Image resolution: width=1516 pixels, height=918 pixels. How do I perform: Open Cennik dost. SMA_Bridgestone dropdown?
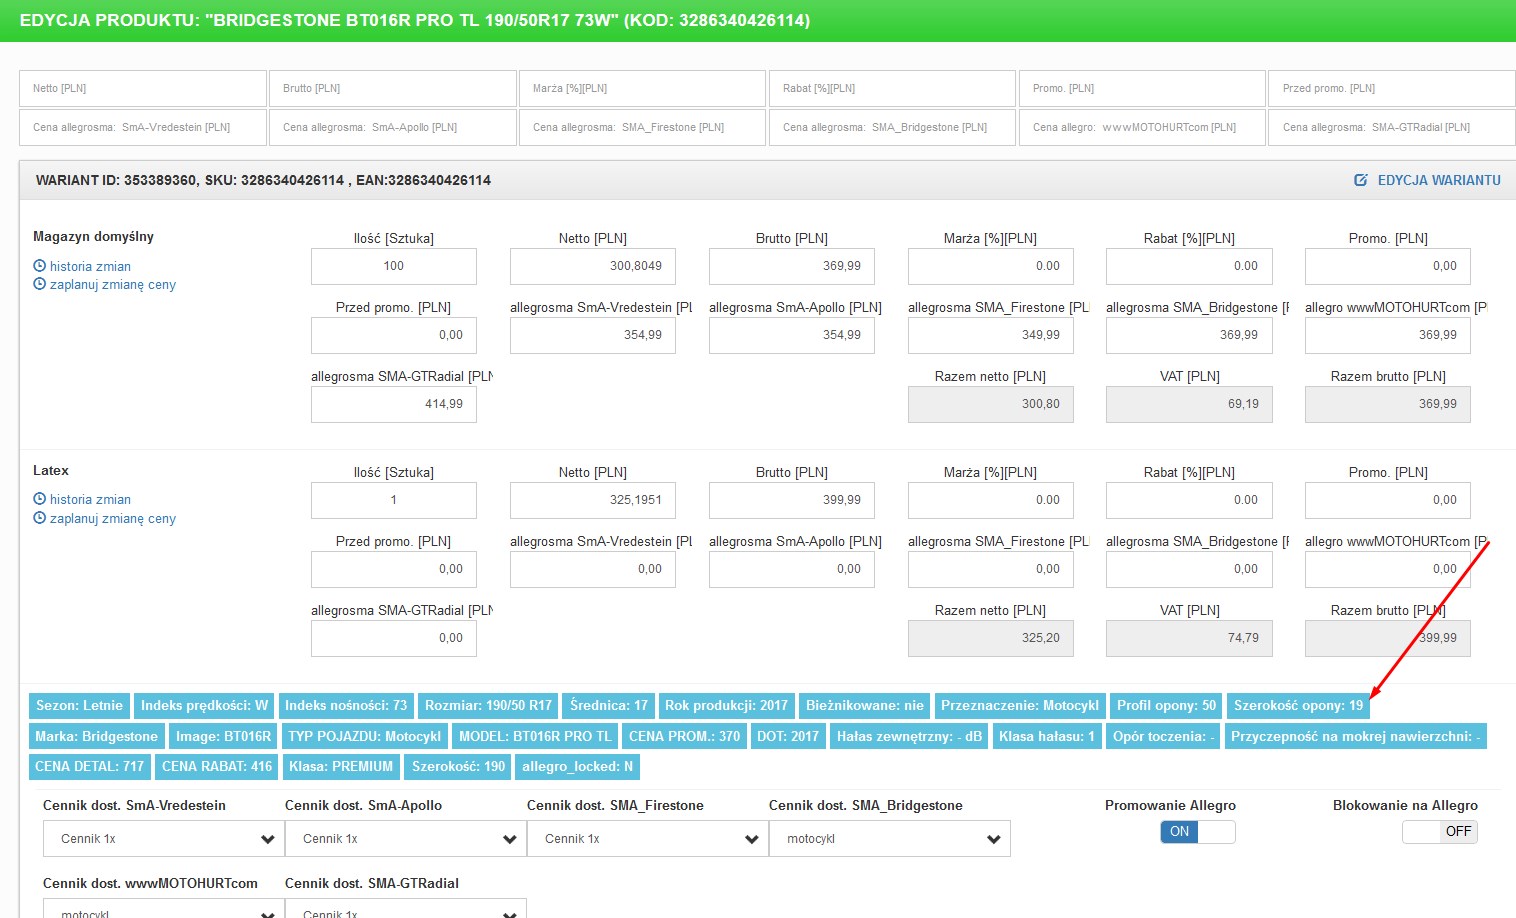tap(890, 839)
